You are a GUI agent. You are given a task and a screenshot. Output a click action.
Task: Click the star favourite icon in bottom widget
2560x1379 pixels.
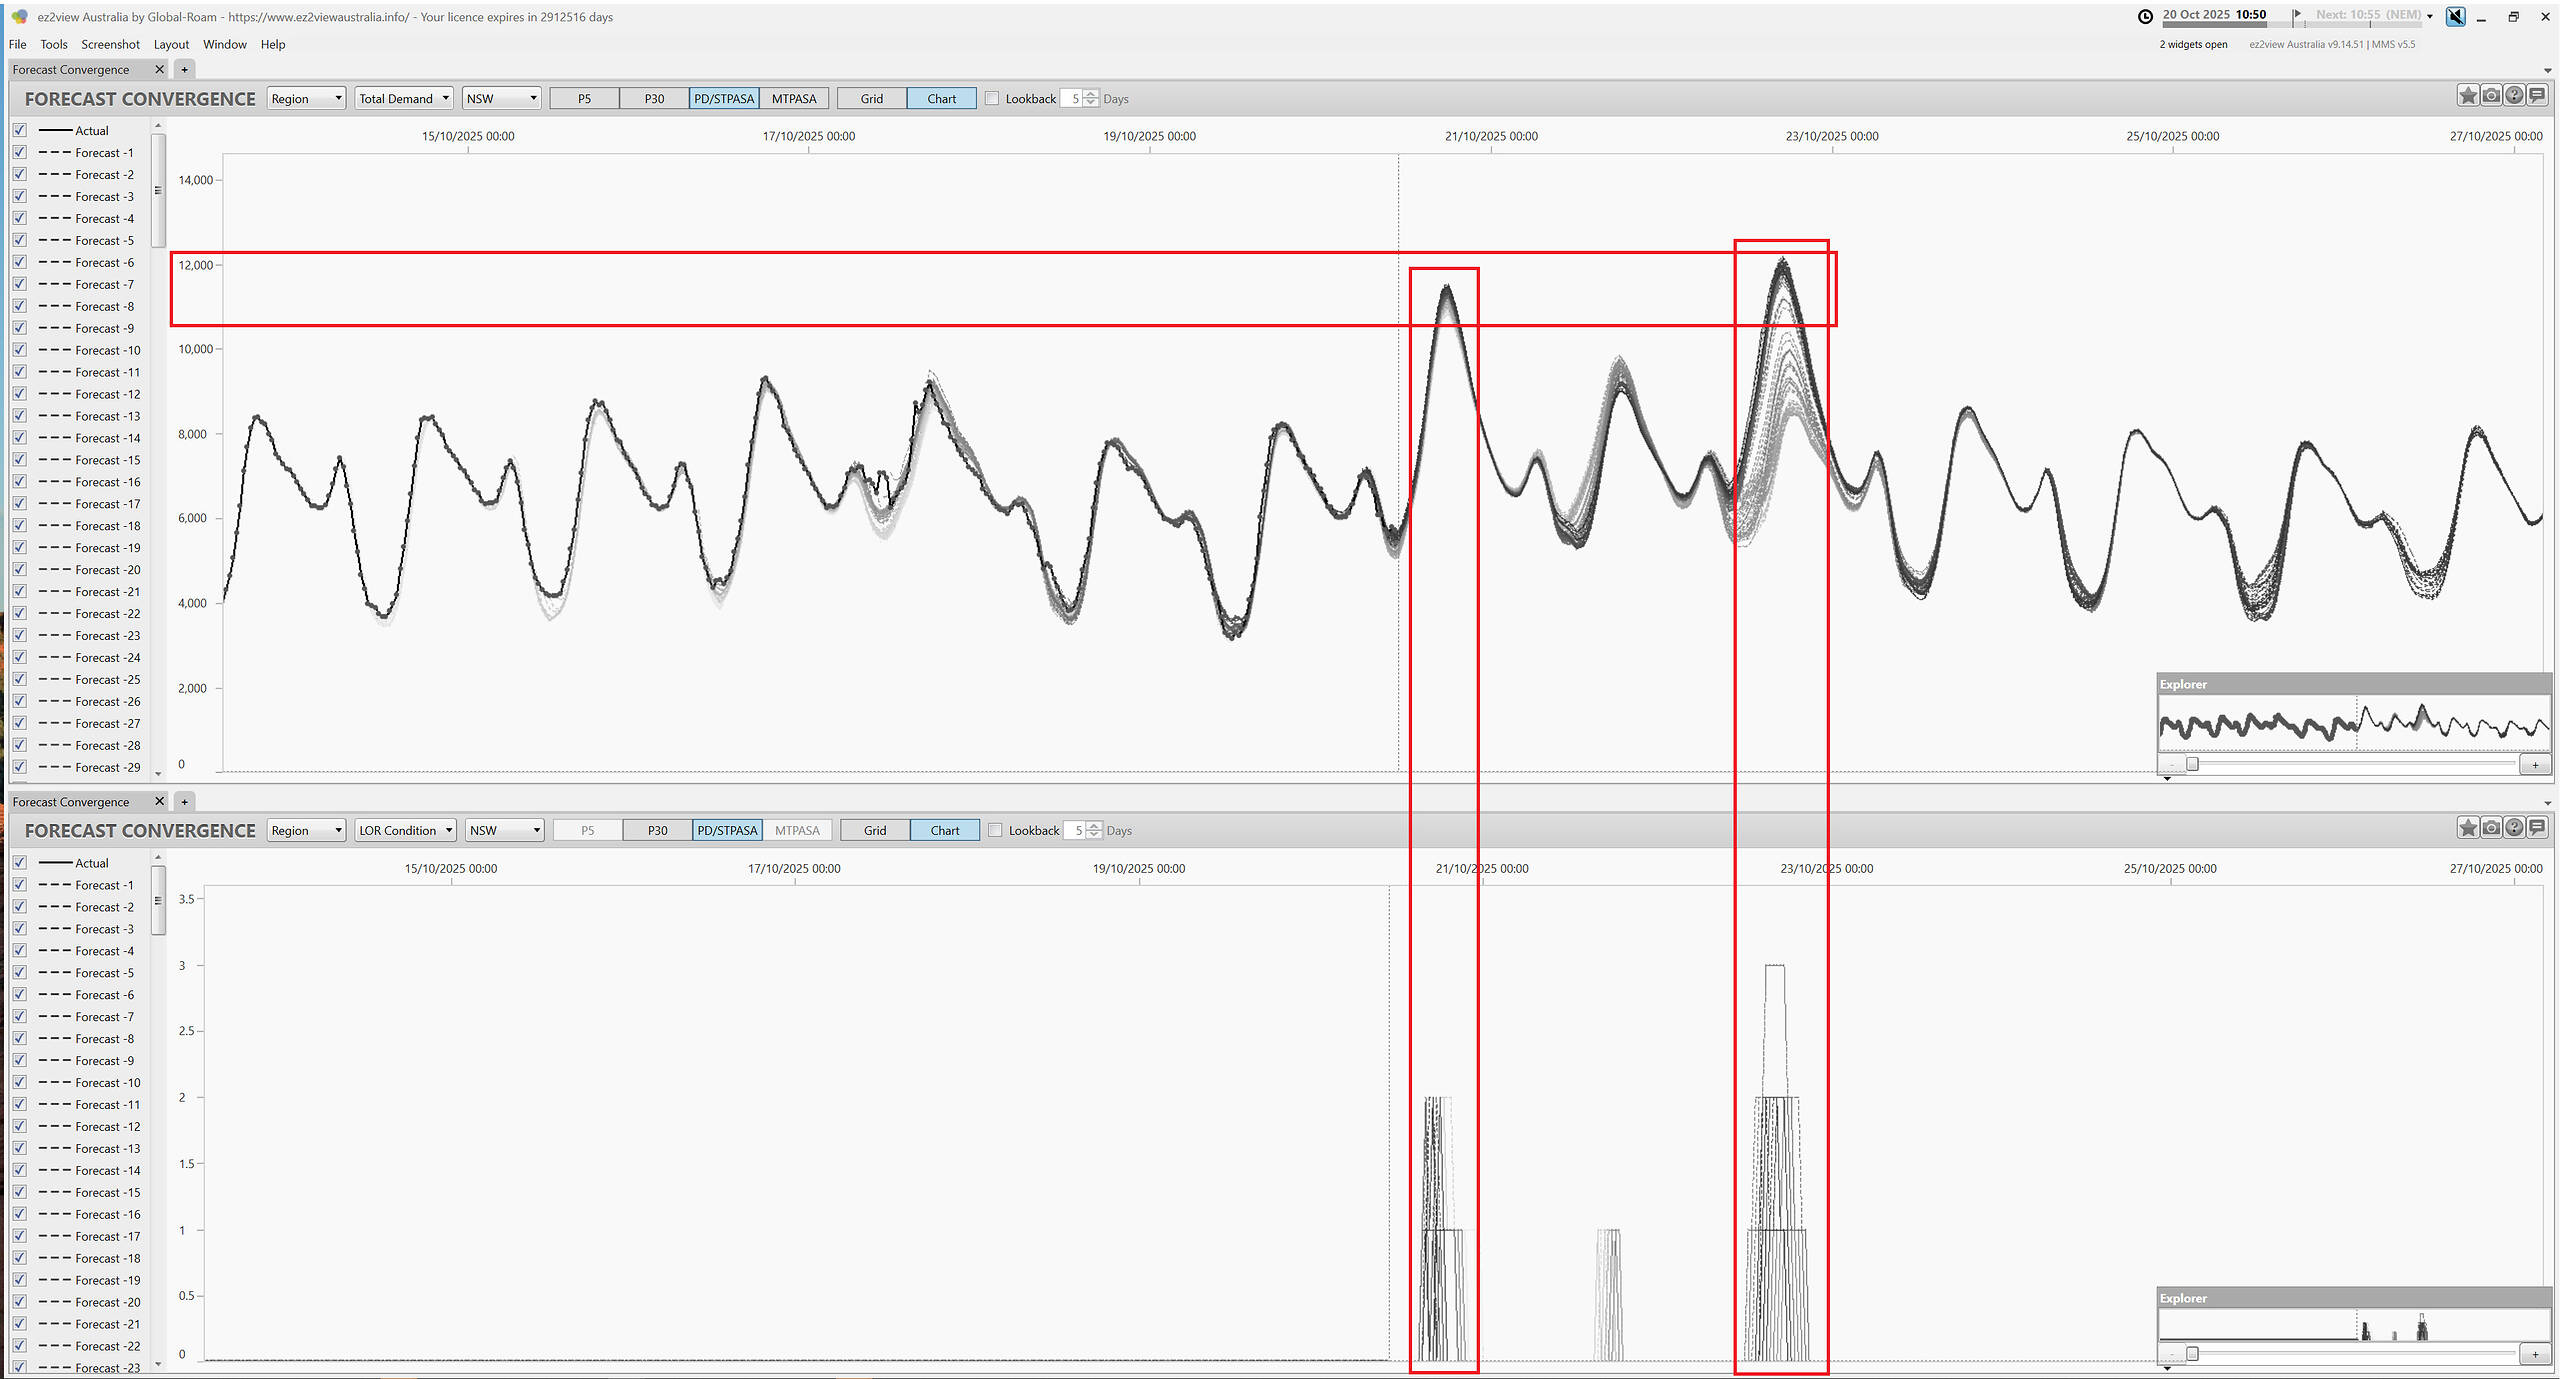[2468, 828]
